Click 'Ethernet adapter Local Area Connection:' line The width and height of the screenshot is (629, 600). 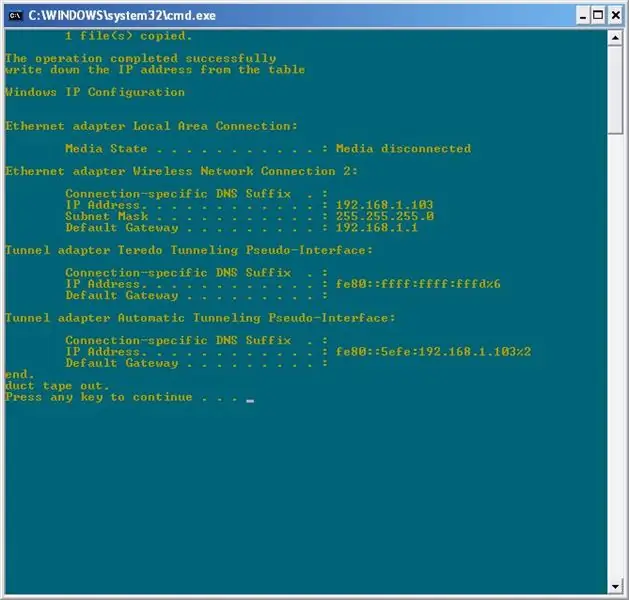point(151,126)
